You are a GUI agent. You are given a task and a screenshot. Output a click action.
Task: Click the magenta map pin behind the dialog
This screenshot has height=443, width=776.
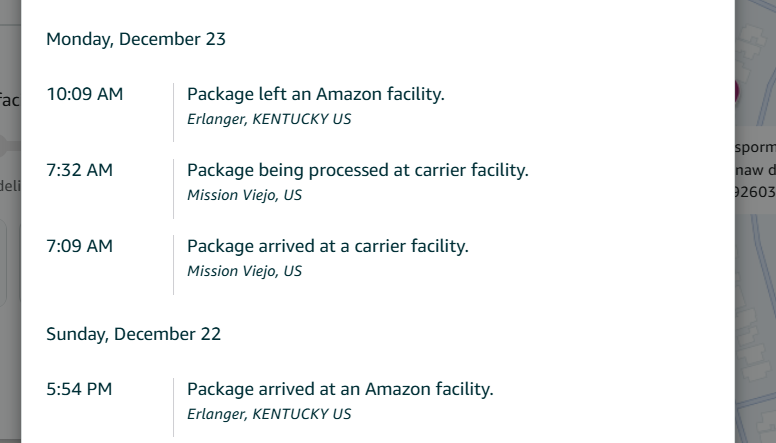click(x=737, y=92)
